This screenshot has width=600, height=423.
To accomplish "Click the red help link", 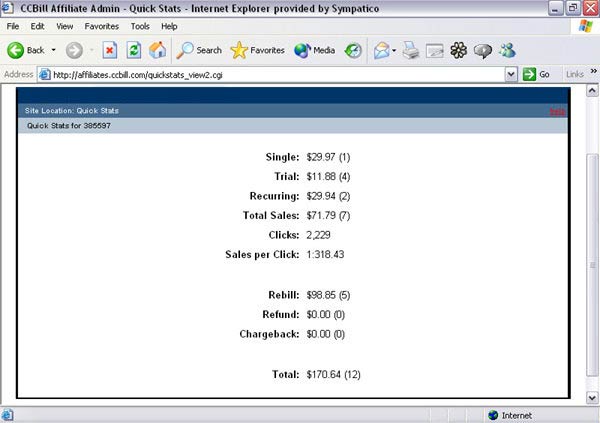I will pos(557,111).
